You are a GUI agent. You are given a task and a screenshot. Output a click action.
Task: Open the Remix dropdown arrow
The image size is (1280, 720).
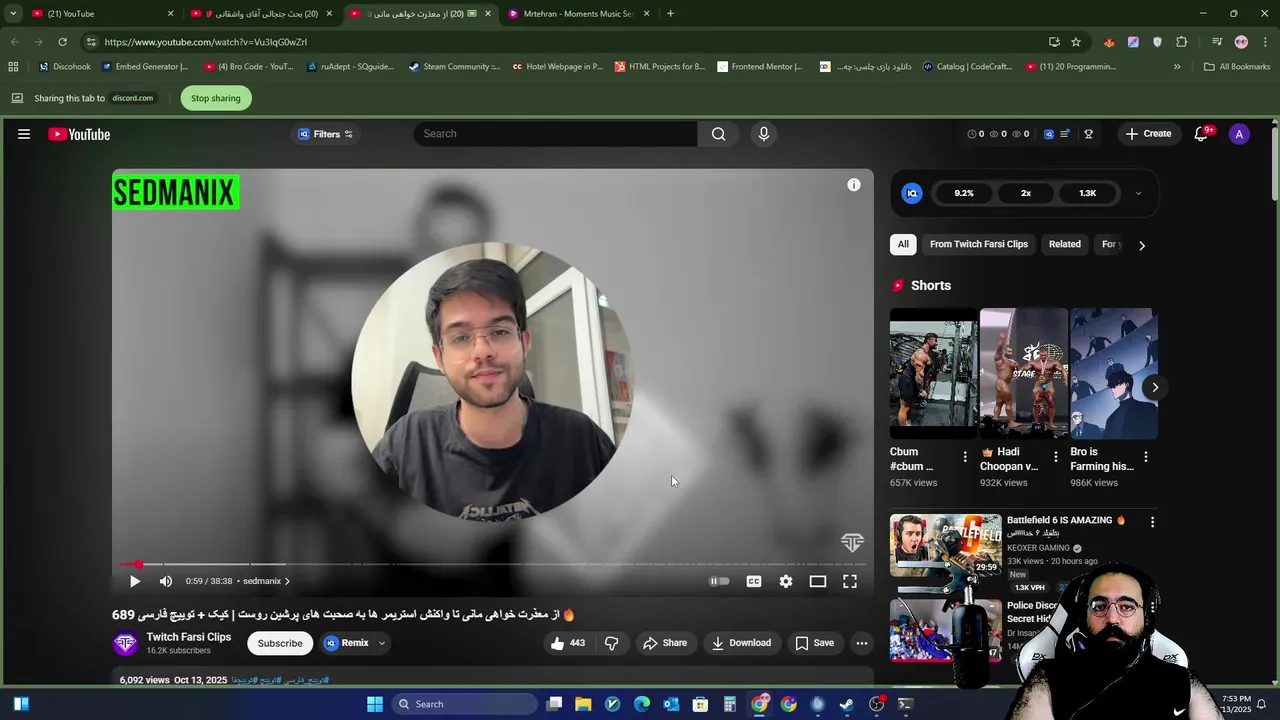pos(381,643)
